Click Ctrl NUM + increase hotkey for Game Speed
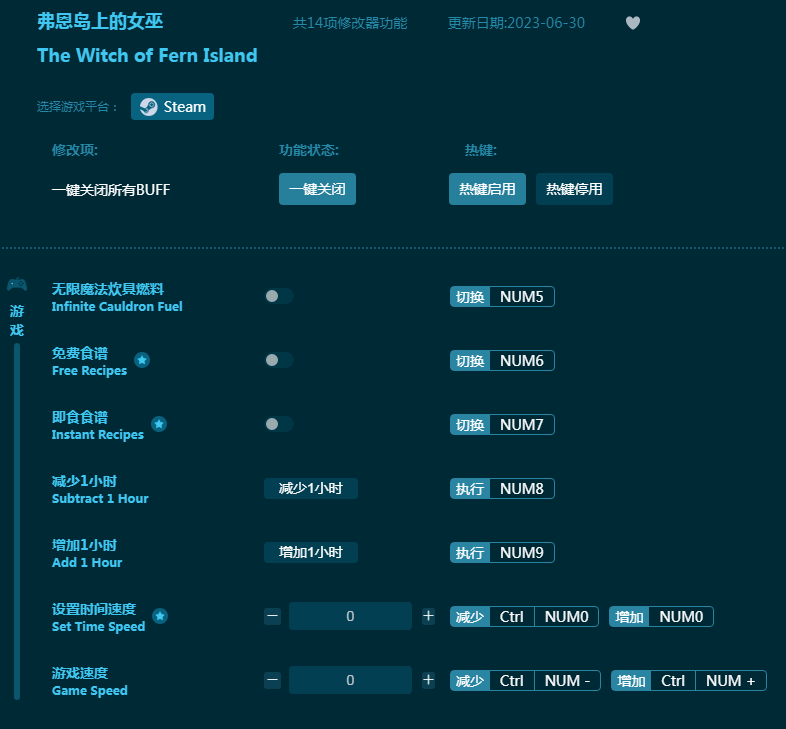Viewport: 786px width, 729px height. click(689, 681)
